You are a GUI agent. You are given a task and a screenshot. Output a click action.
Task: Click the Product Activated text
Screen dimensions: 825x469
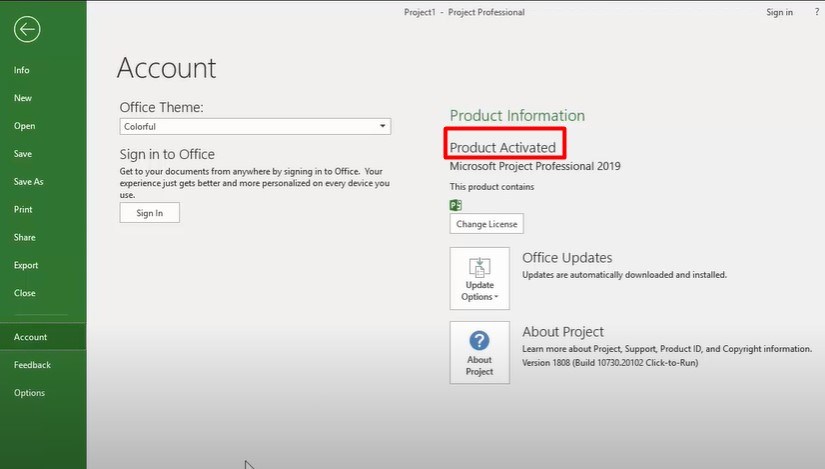(502, 147)
